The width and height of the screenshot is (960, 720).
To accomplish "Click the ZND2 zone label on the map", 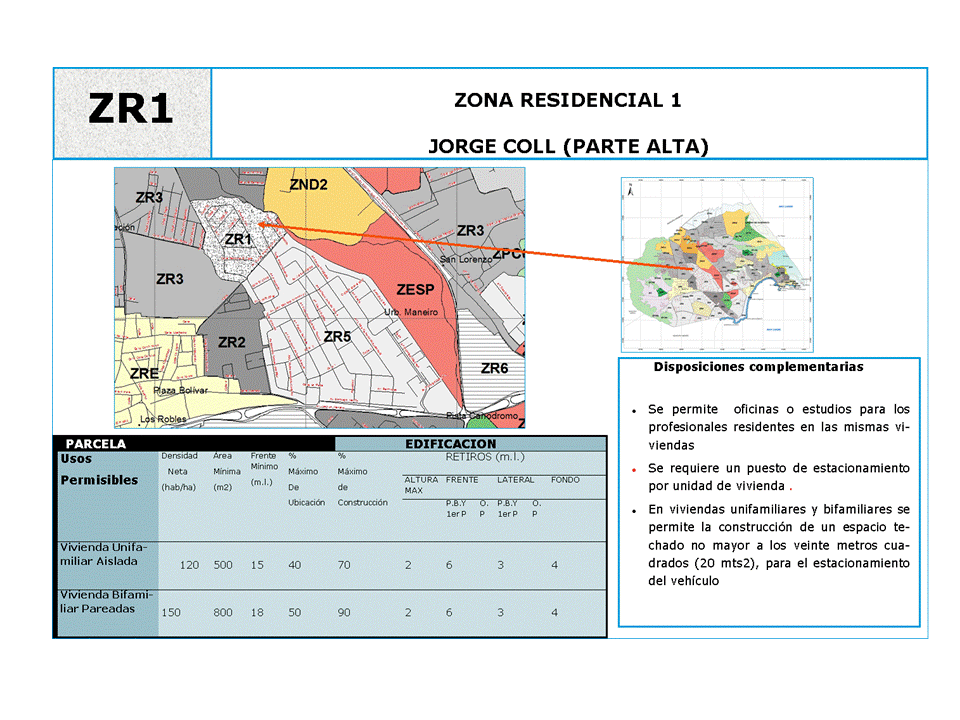I will 308,184.
